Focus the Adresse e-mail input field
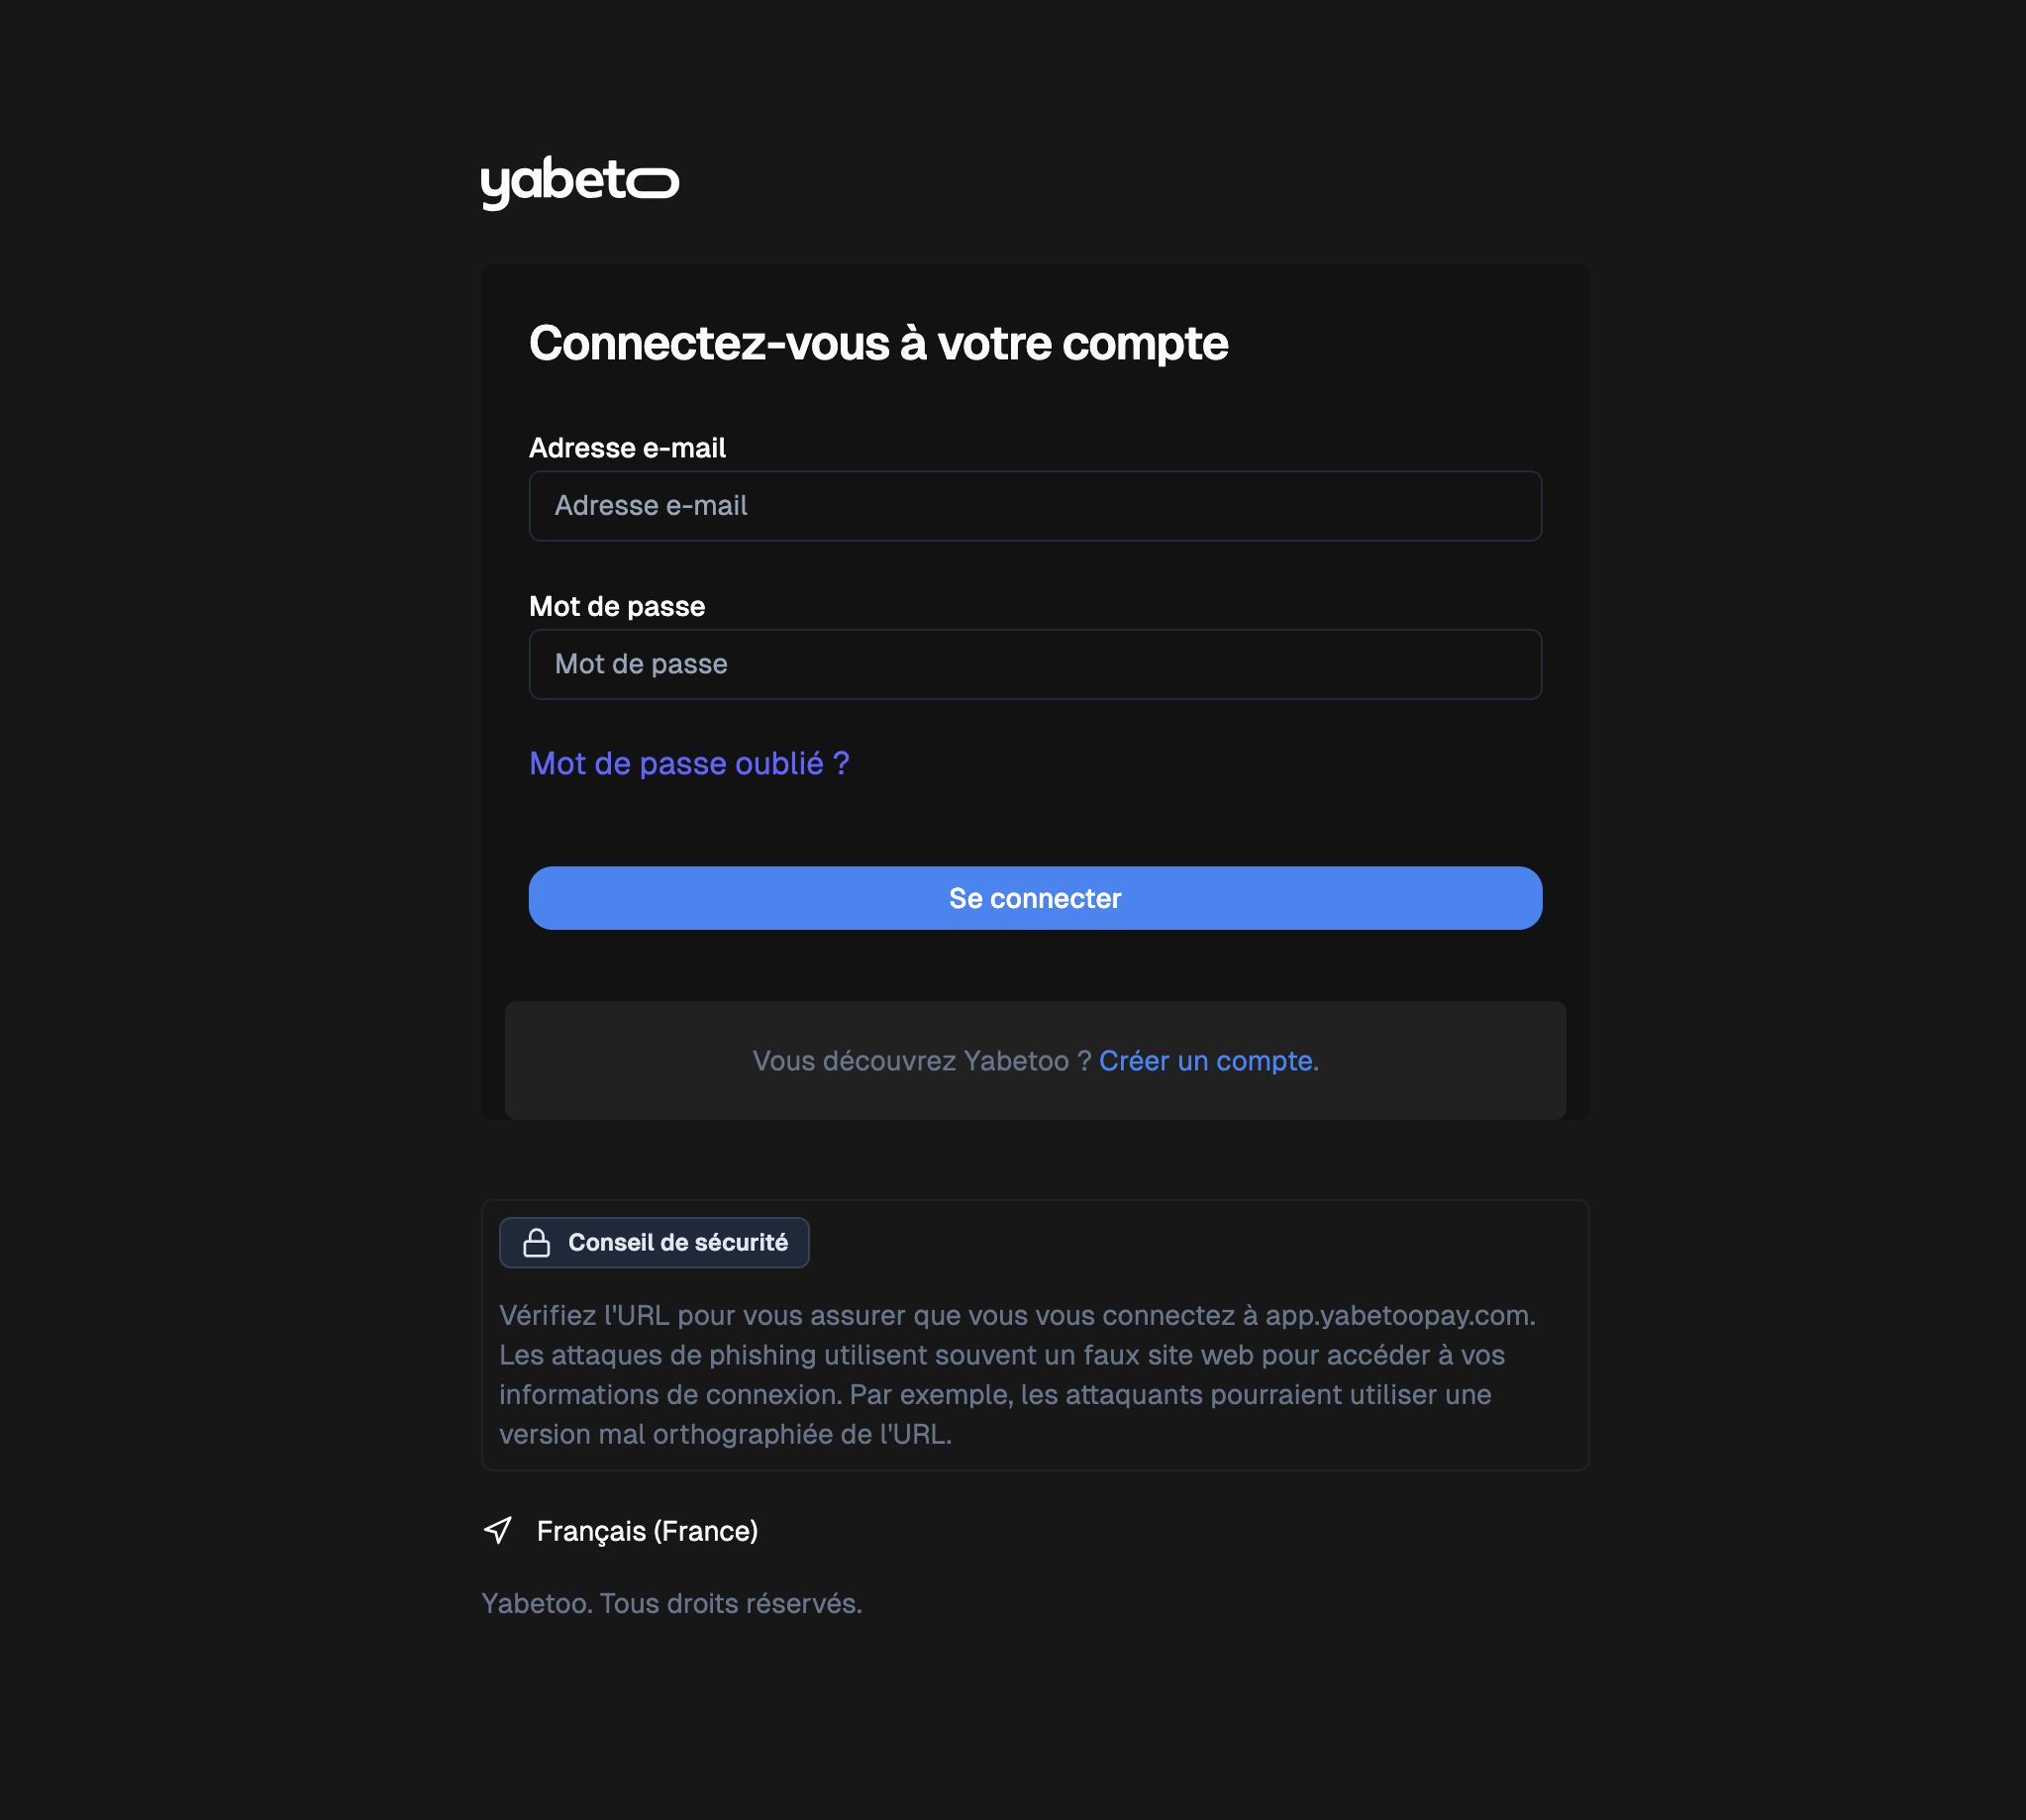This screenshot has width=2026, height=1820. click(x=1034, y=505)
